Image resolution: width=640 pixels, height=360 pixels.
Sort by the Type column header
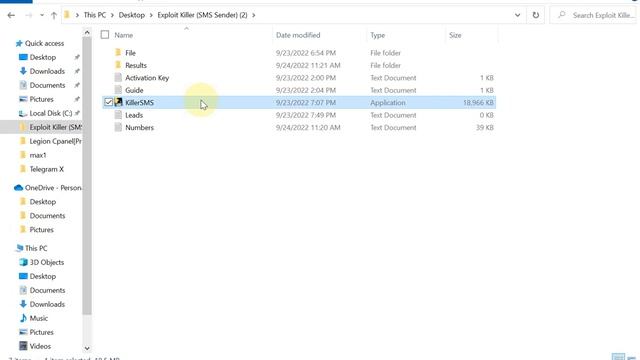[x=378, y=35]
